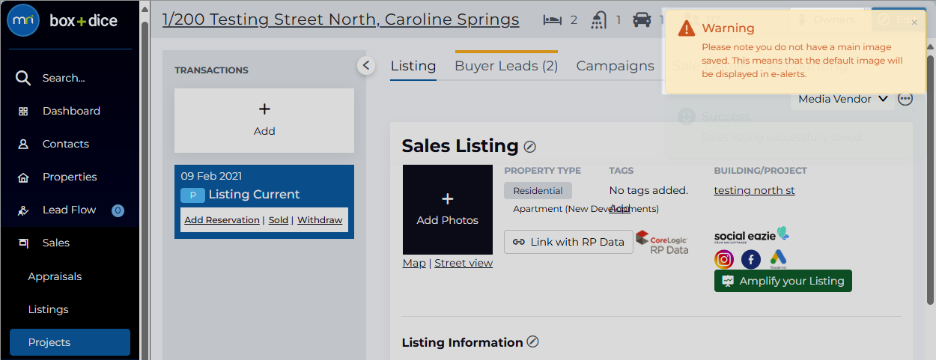Switch to the Campaigns tab
This screenshot has height=360, width=936.
point(615,66)
